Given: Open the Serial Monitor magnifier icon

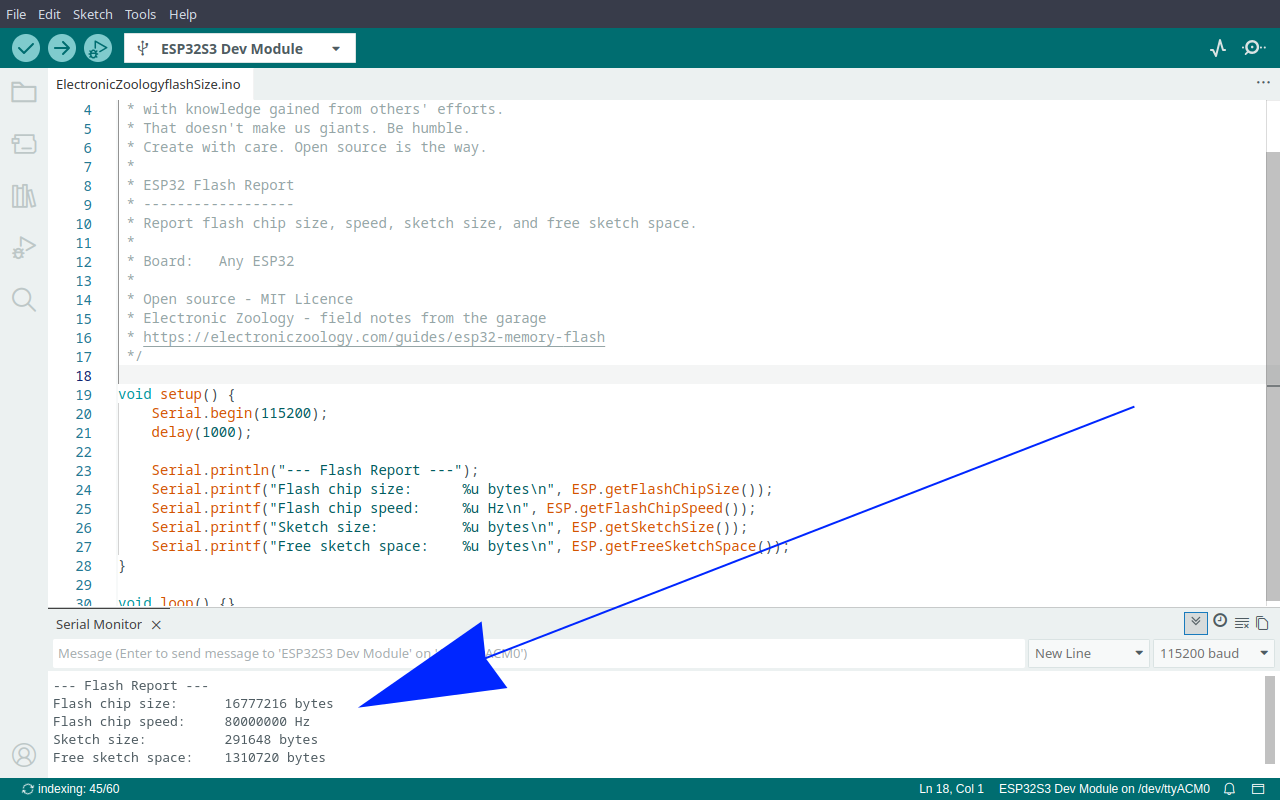Looking at the screenshot, I should [1254, 48].
